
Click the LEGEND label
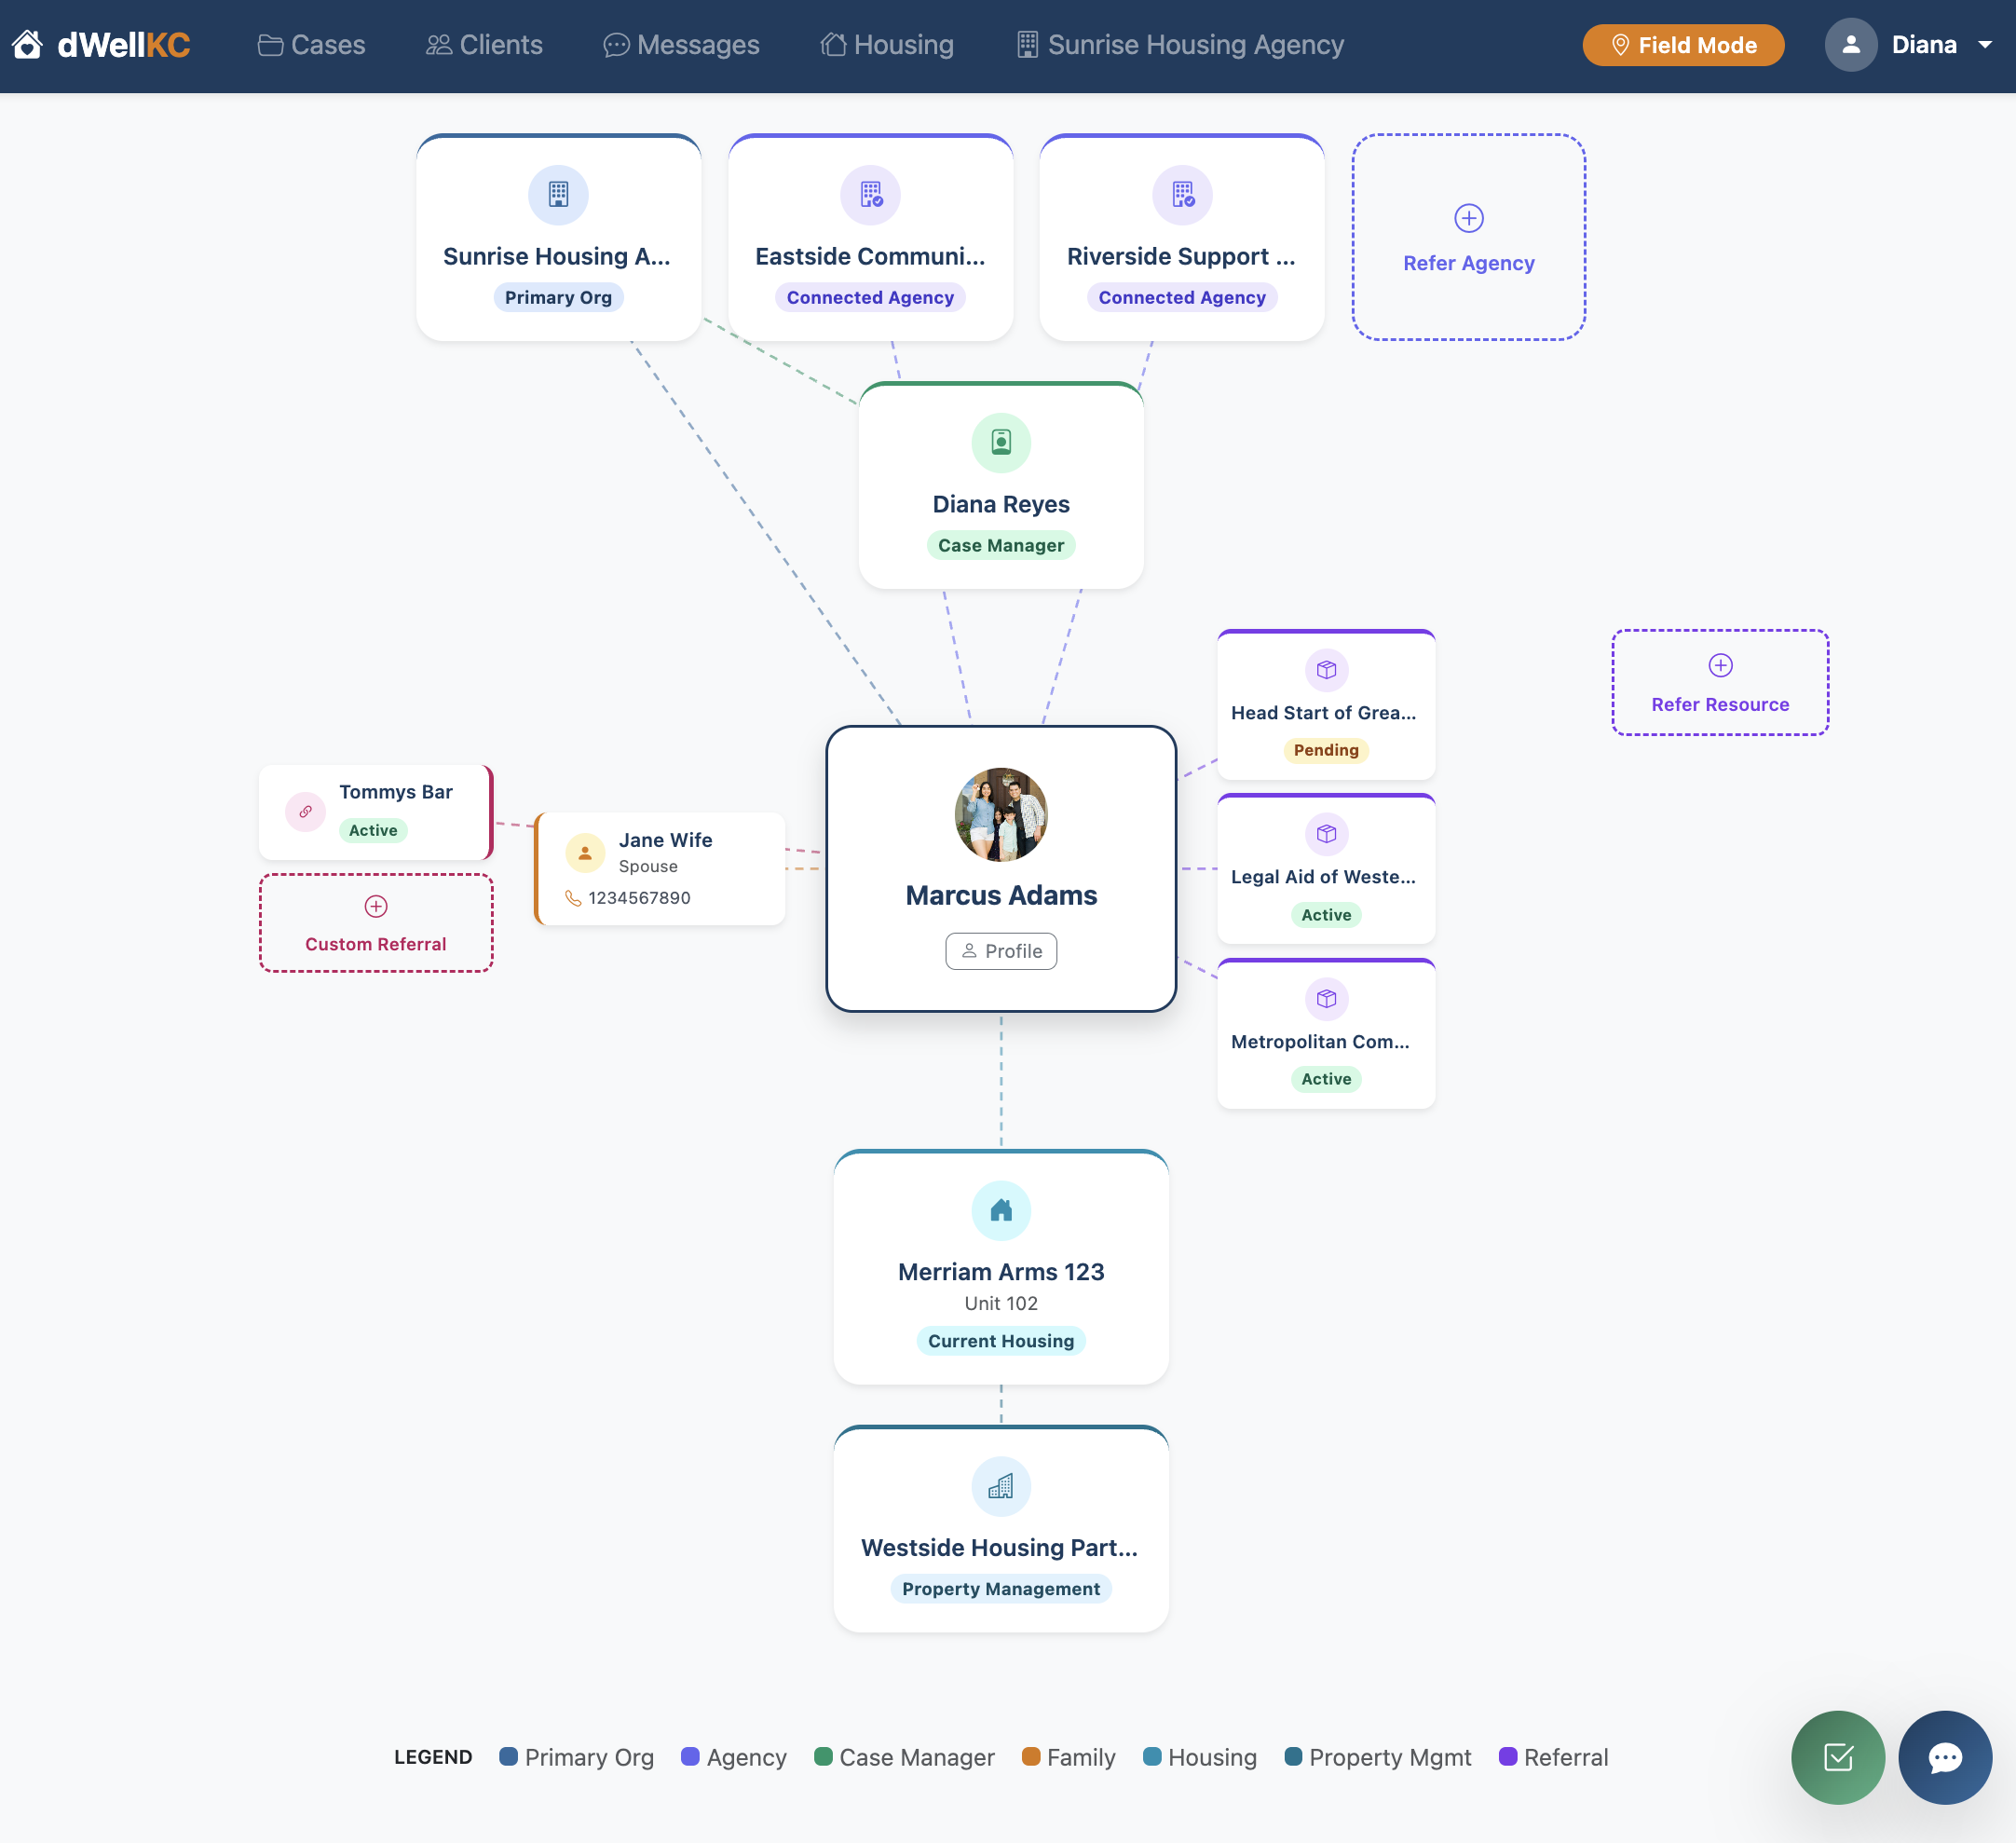pyautogui.click(x=433, y=1757)
